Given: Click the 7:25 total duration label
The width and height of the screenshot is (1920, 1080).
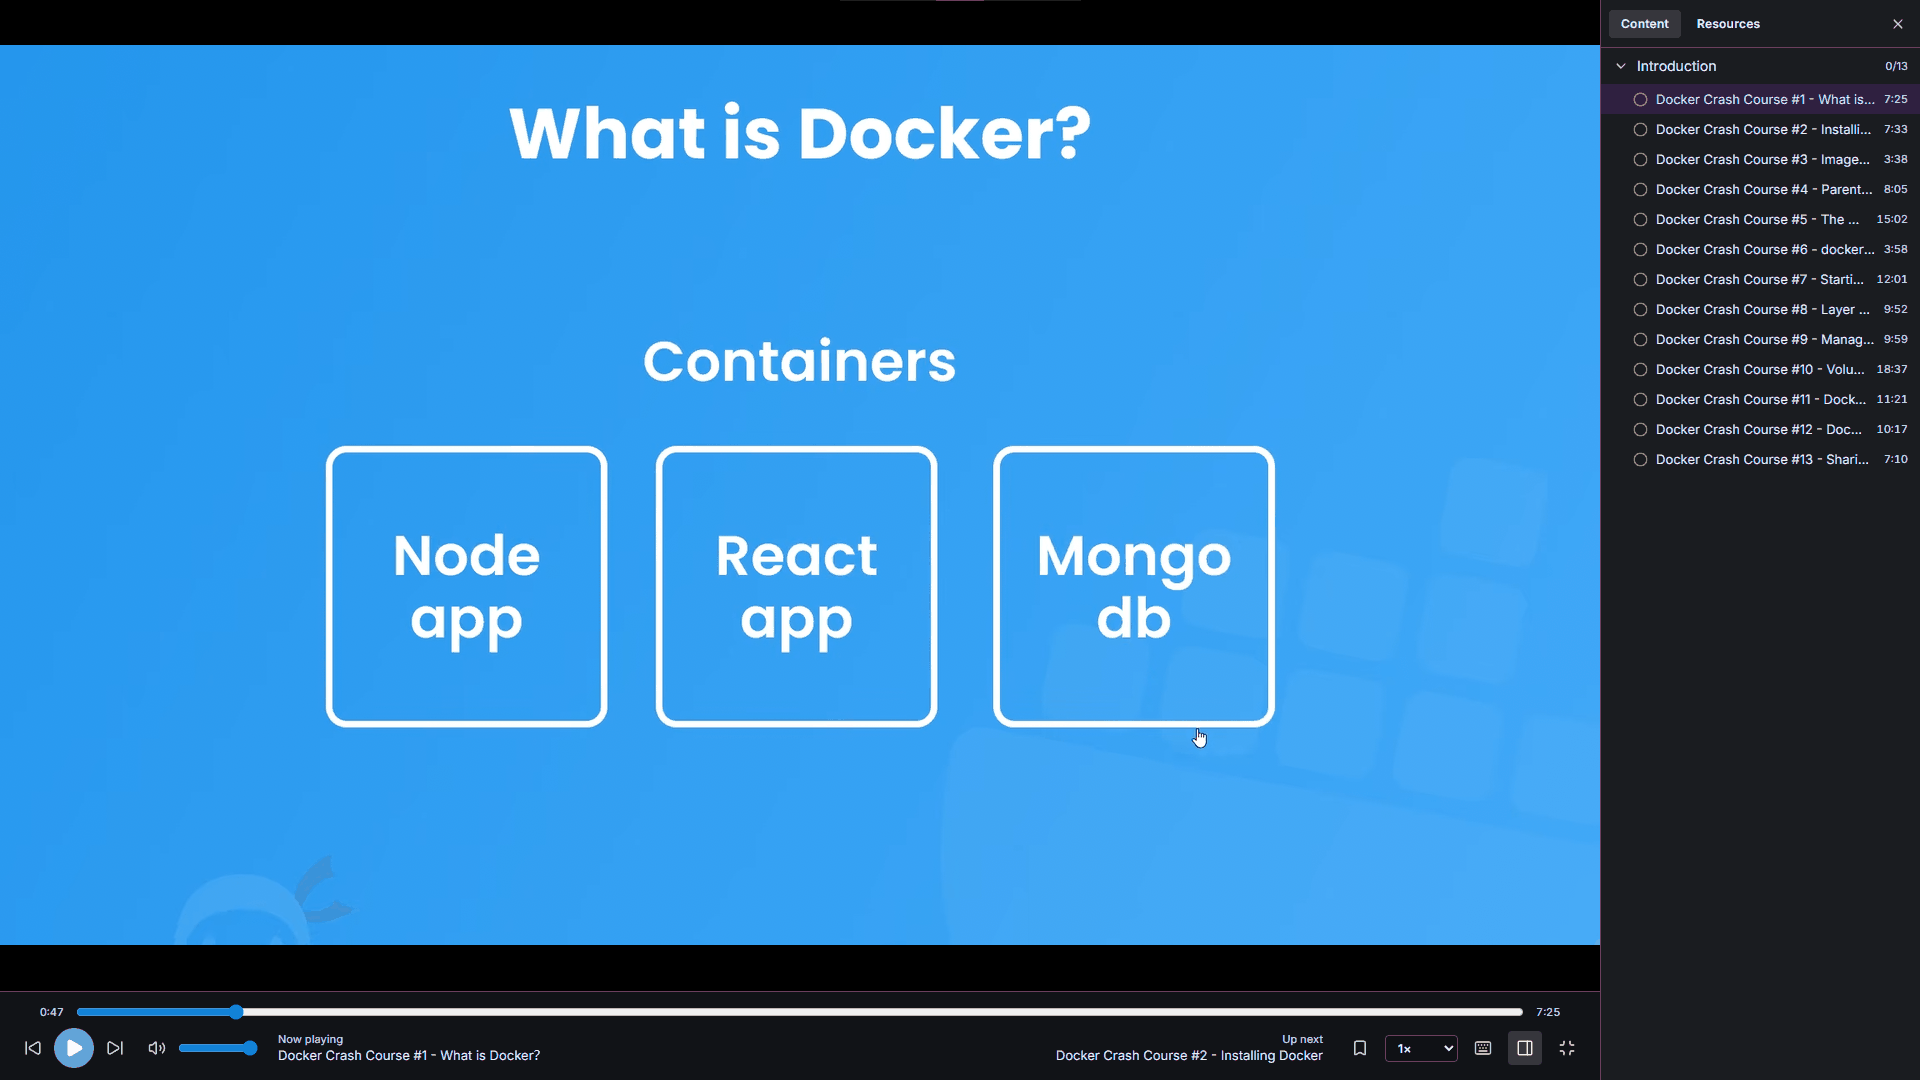Looking at the screenshot, I should pyautogui.click(x=1548, y=1012).
